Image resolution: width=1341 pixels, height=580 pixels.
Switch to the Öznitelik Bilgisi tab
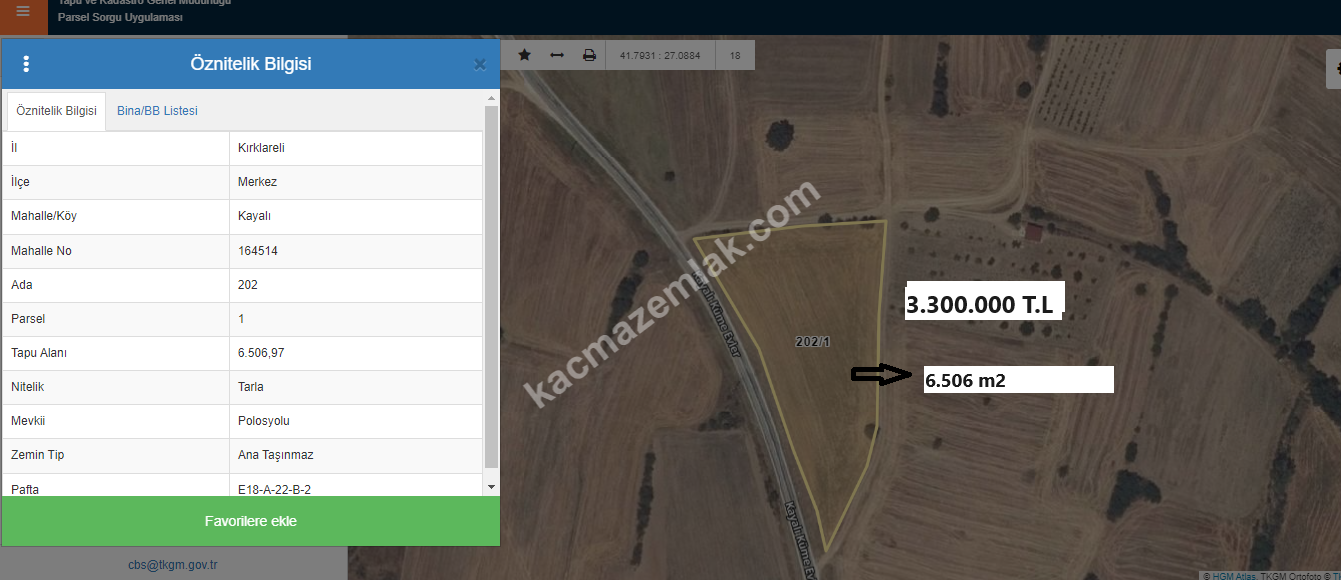pos(57,111)
